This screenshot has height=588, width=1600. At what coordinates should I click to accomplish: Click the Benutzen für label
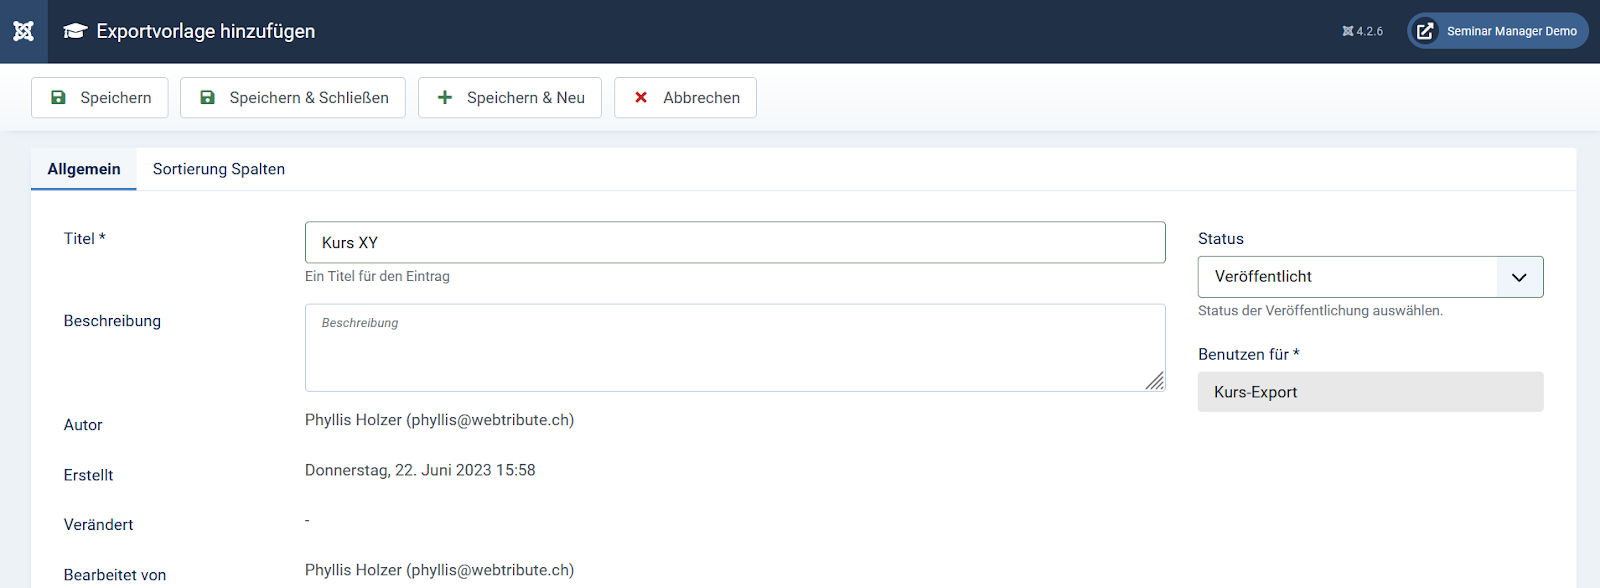click(x=1249, y=355)
